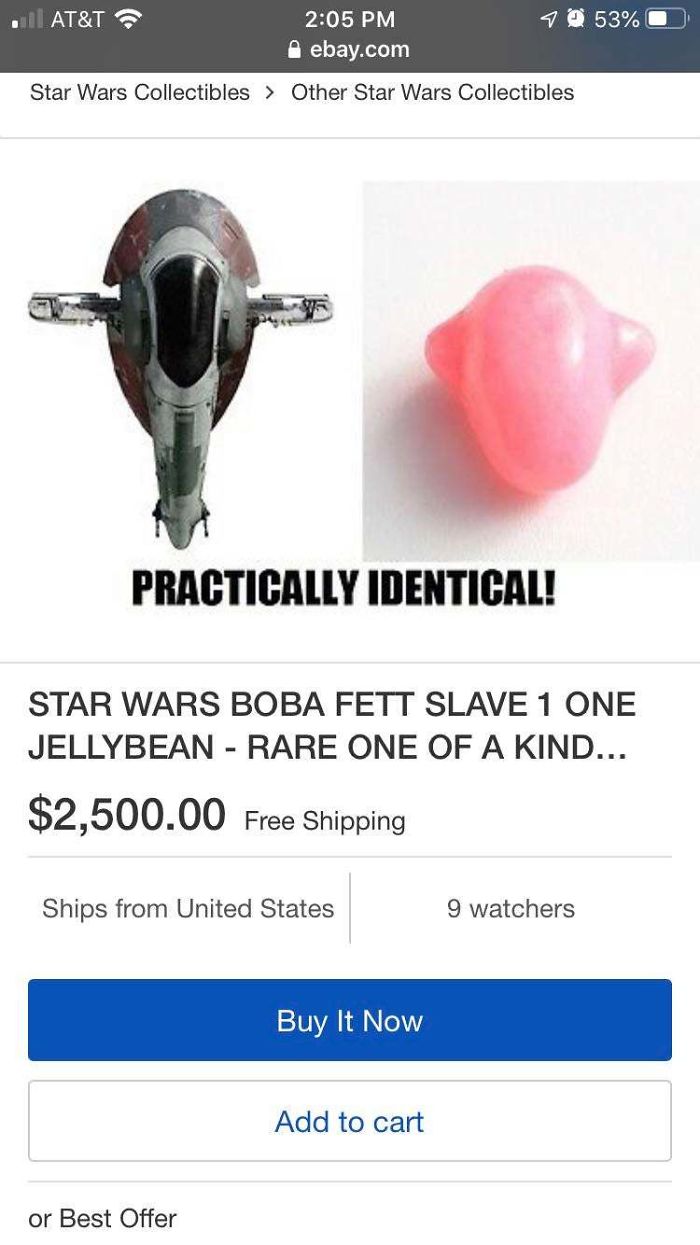700x1245 pixels.
Task: Open the Slave 1 spaceship photo
Action: click(x=182, y=370)
